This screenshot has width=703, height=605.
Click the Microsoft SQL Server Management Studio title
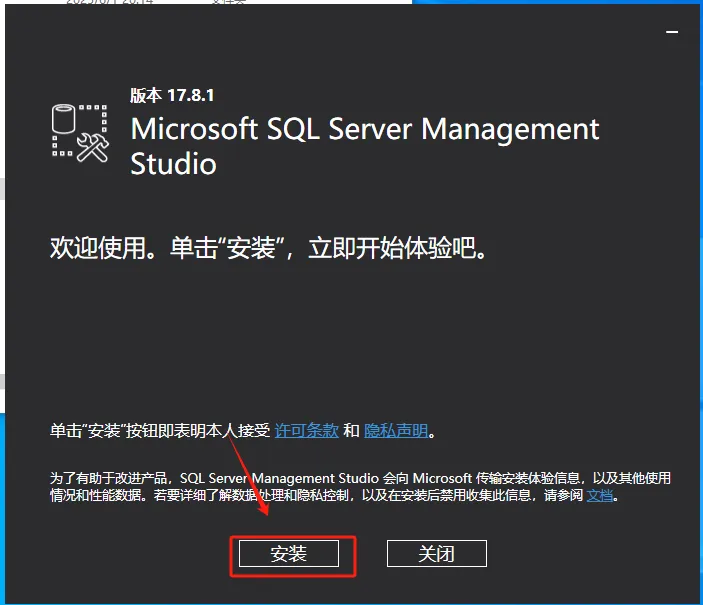pos(365,146)
